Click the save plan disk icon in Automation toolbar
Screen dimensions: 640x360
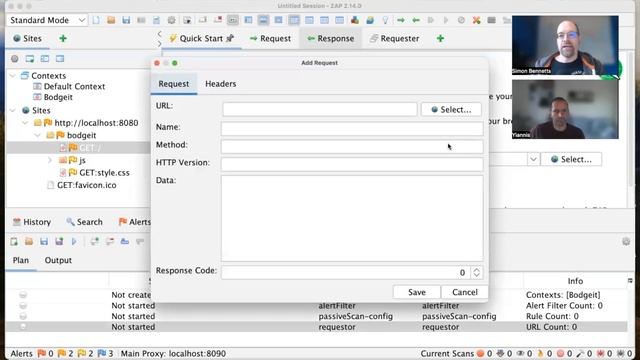pyautogui.click(x=44, y=242)
